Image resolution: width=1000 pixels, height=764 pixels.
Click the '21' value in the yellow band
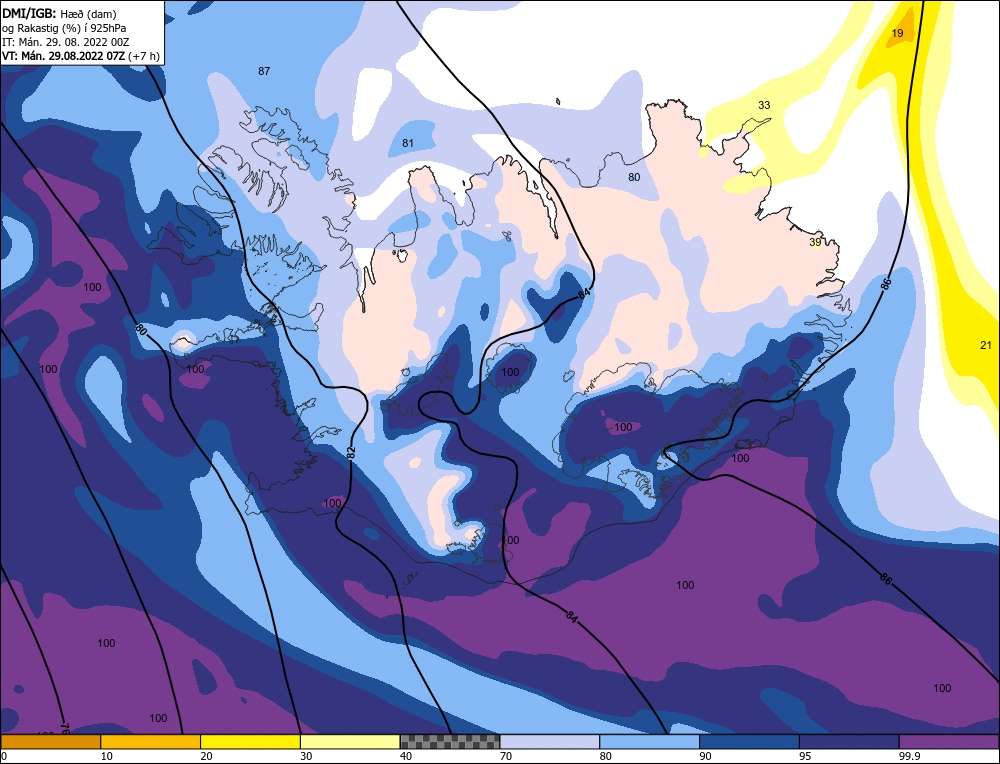(986, 345)
